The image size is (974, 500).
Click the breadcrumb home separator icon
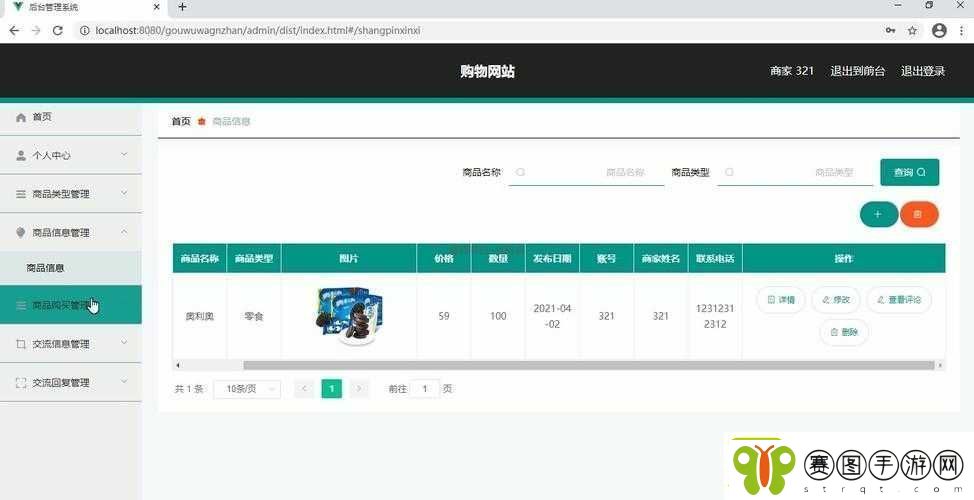pyautogui.click(x=201, y=121)
